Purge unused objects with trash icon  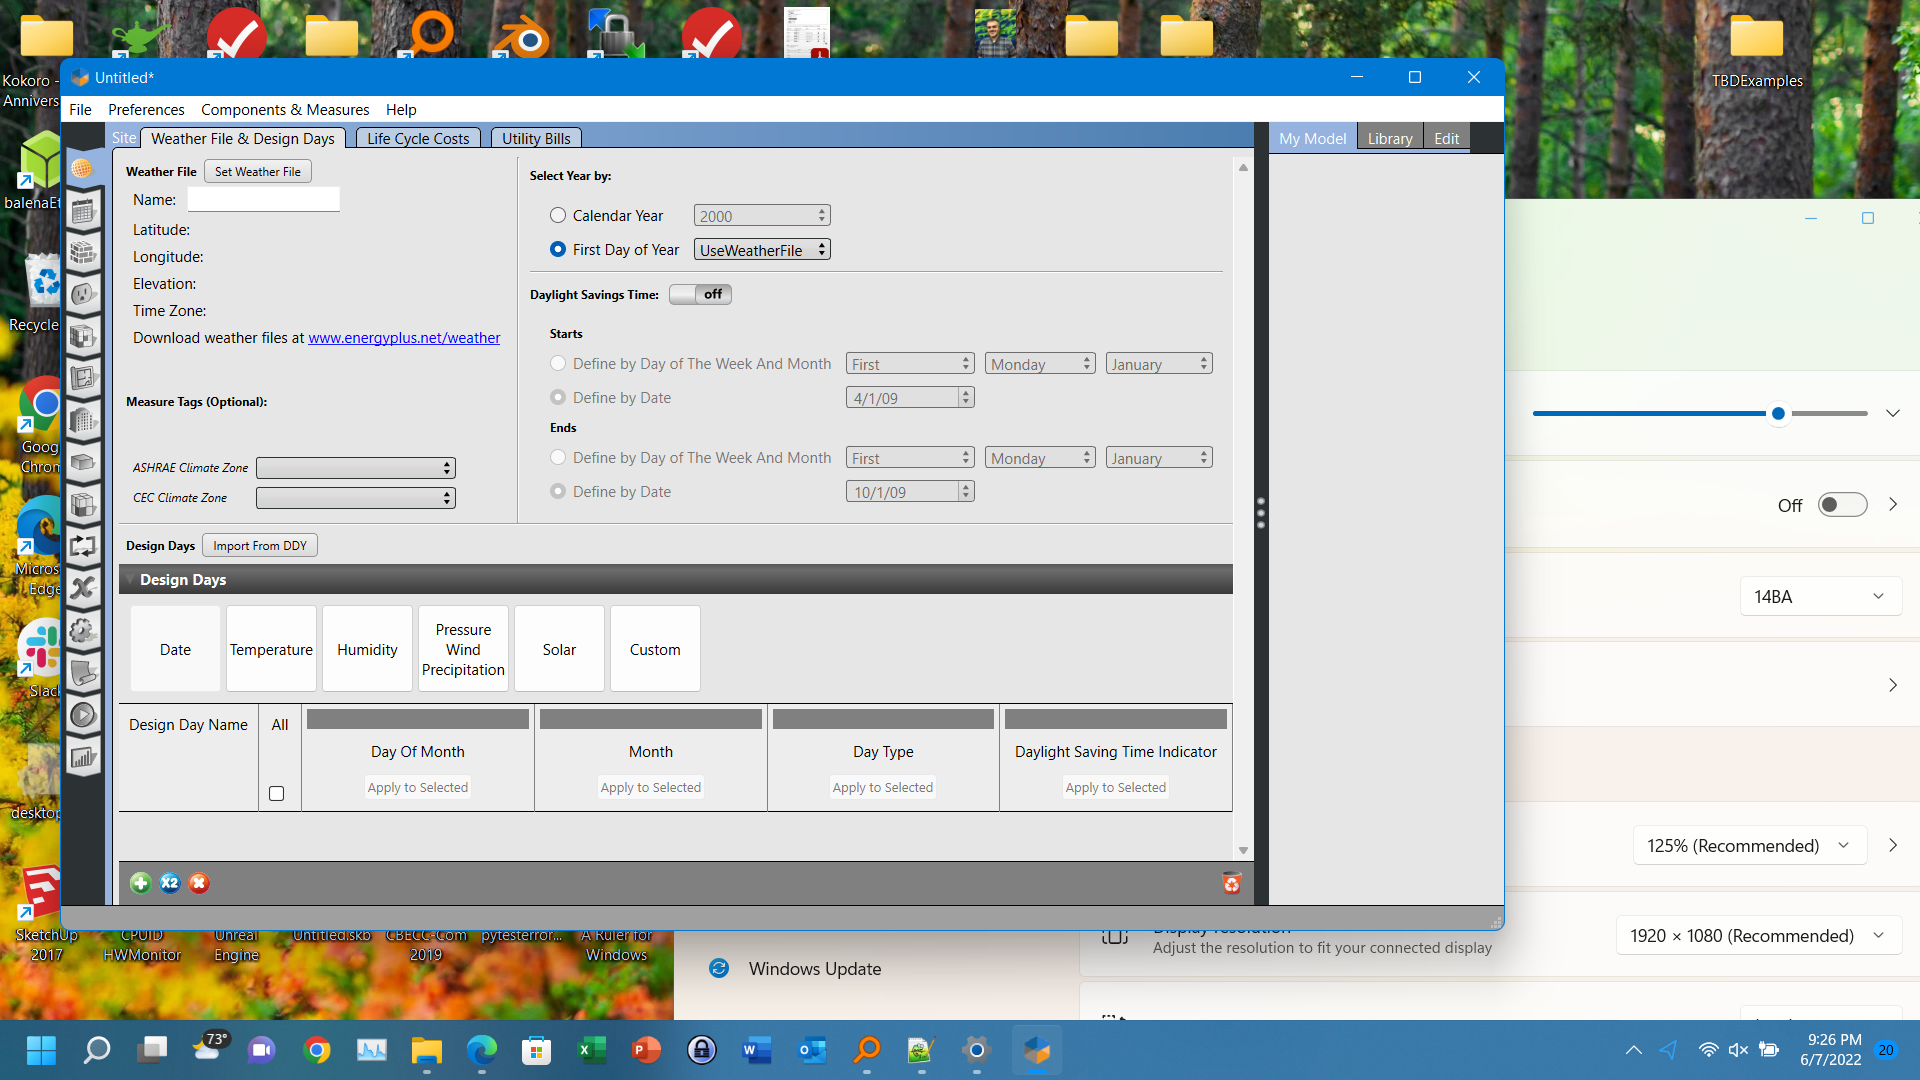click(x=1232, y=883)
